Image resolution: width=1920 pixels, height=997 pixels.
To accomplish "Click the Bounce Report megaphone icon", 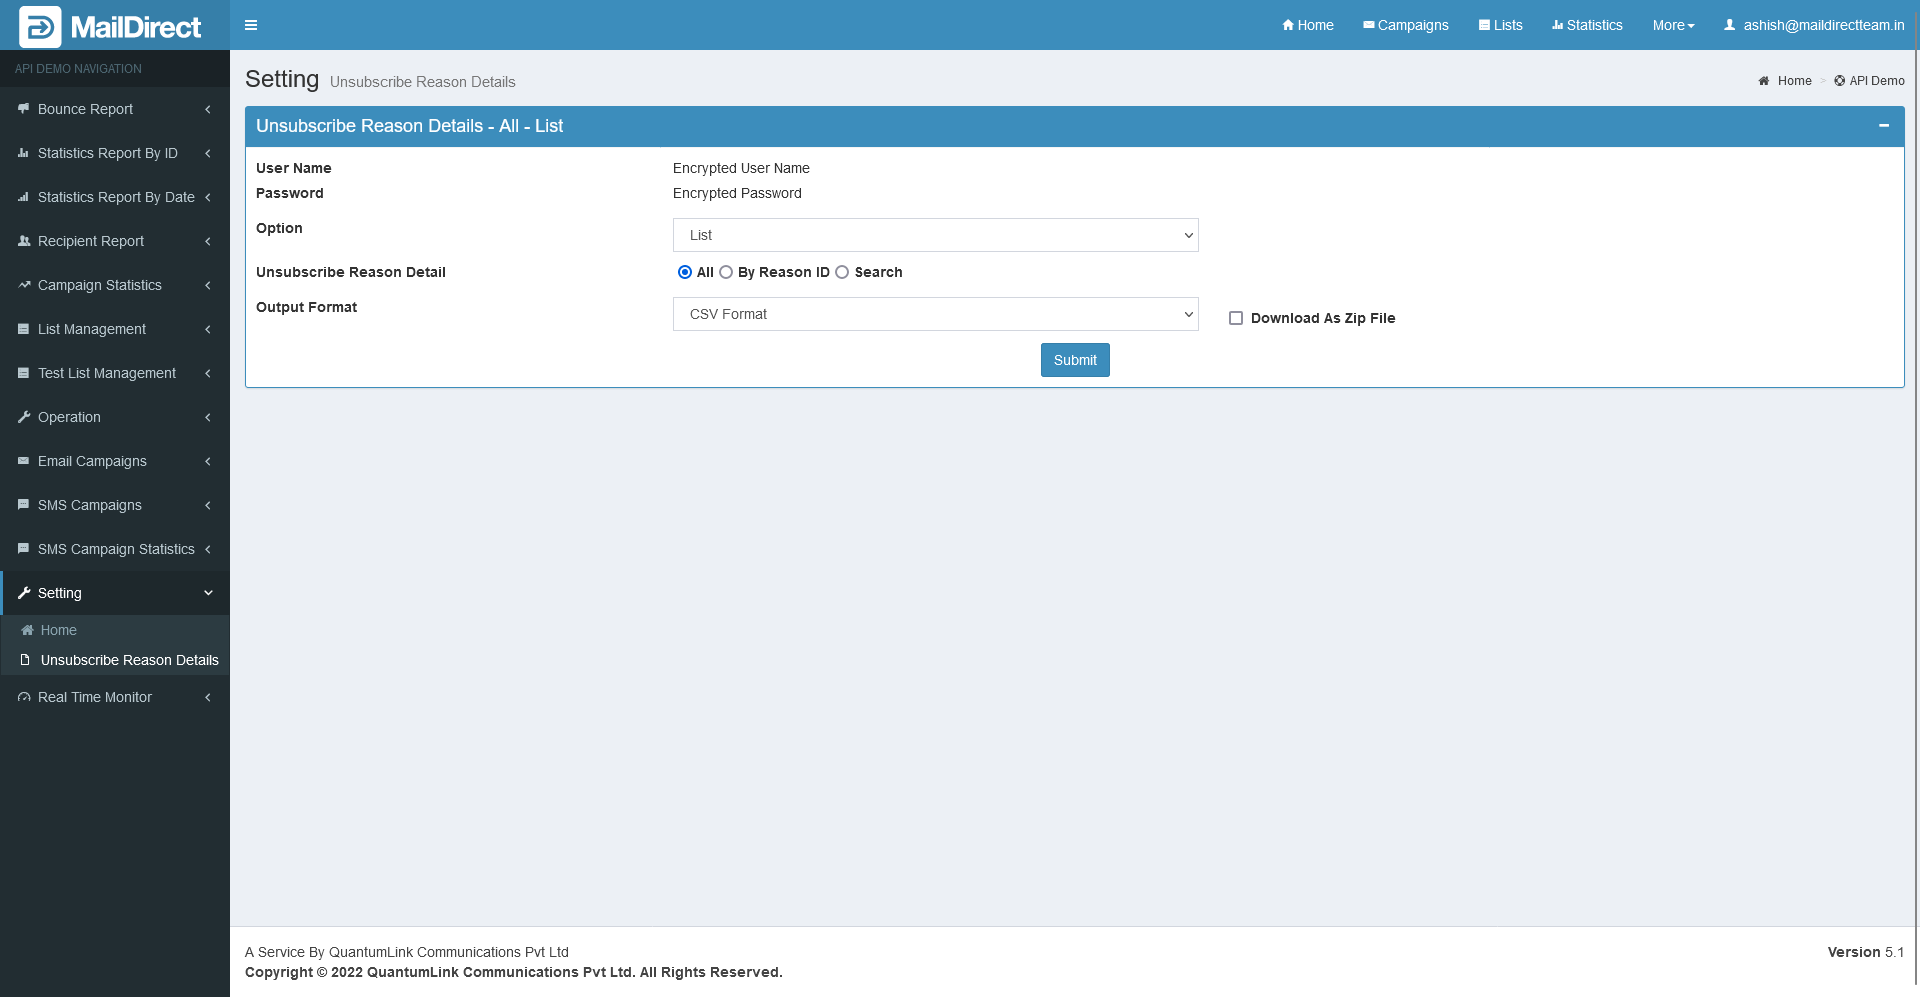I will coord(24,109).
